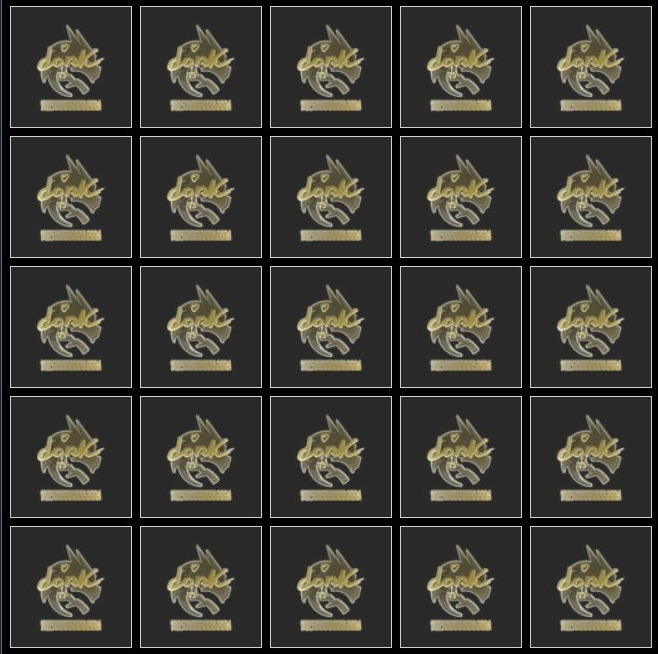Select the donk sticker in the bottom-left cell
The width and height of the screenshot is (658, 654).
(71, 587)
